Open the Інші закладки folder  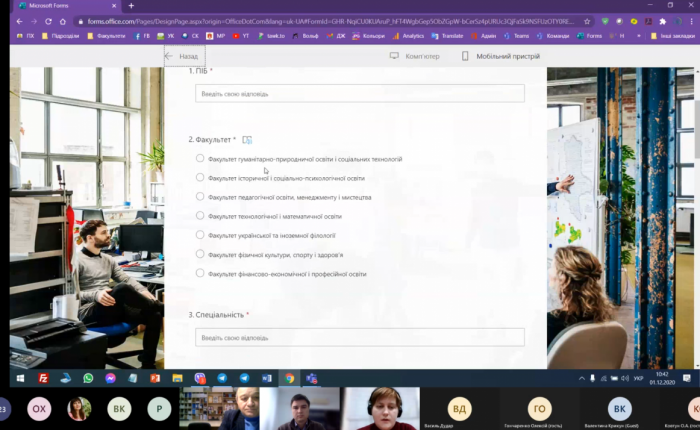click(673, 36)
